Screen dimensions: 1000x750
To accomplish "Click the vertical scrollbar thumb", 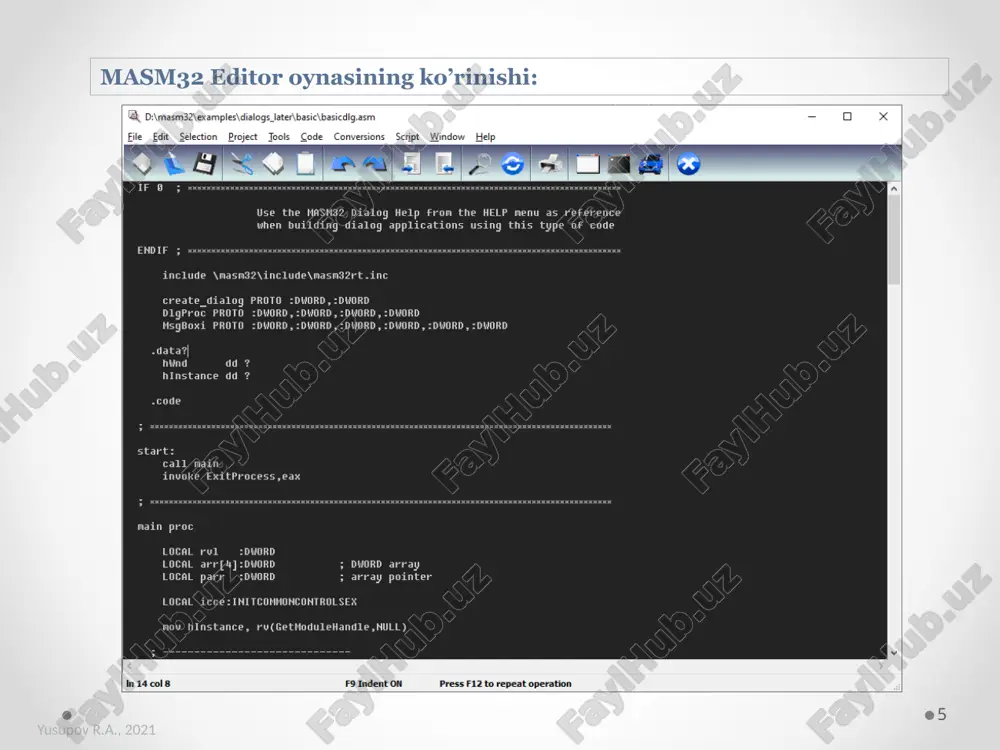I will [893, 239].
